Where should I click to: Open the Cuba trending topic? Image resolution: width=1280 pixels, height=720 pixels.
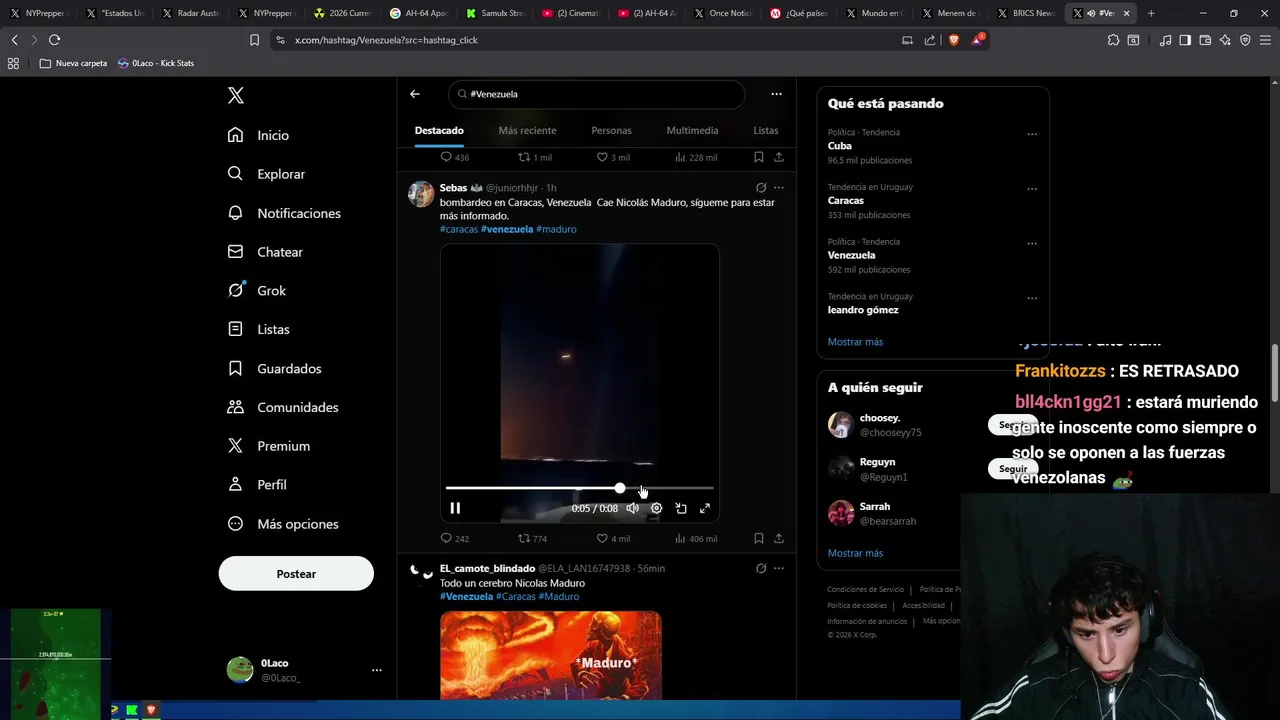pyautogui.click(x=840, y=146)
